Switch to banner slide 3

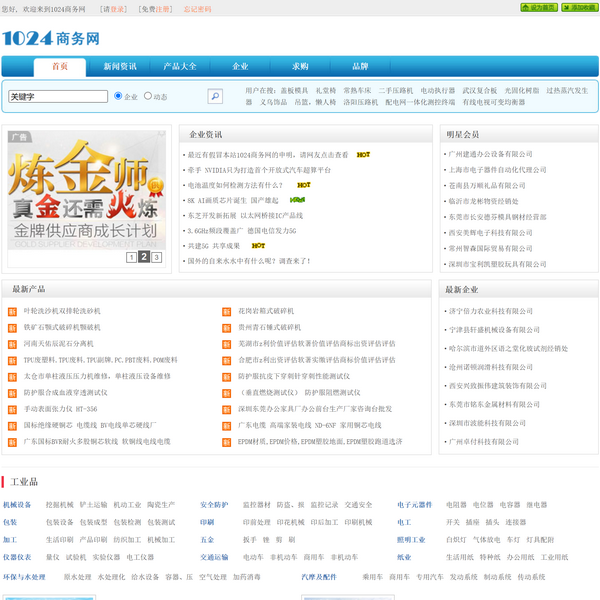(156, 257)
